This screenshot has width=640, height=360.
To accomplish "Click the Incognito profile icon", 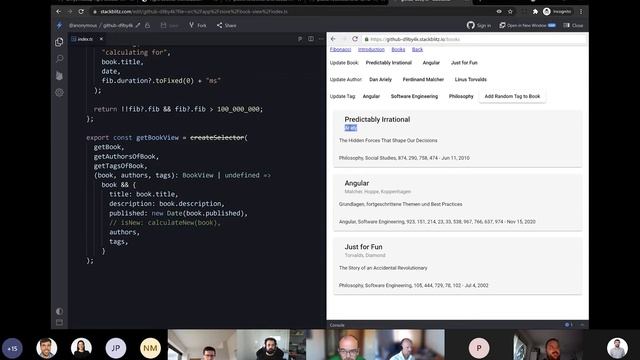I will (x=557, y=11).
